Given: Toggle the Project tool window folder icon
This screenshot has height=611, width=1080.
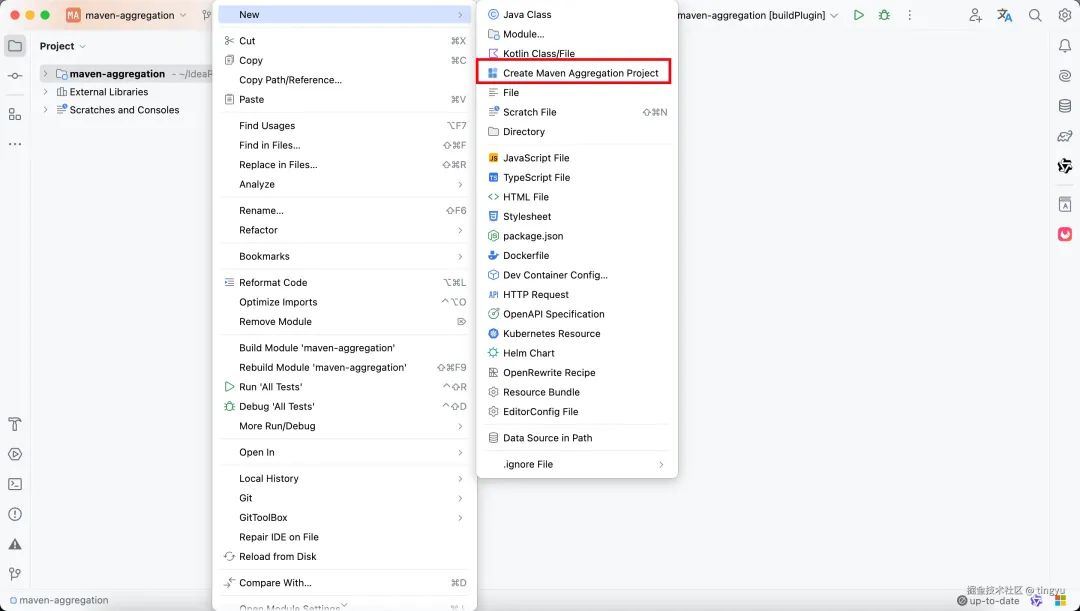Looking at the screenshot, I should [x=15, y=44].
